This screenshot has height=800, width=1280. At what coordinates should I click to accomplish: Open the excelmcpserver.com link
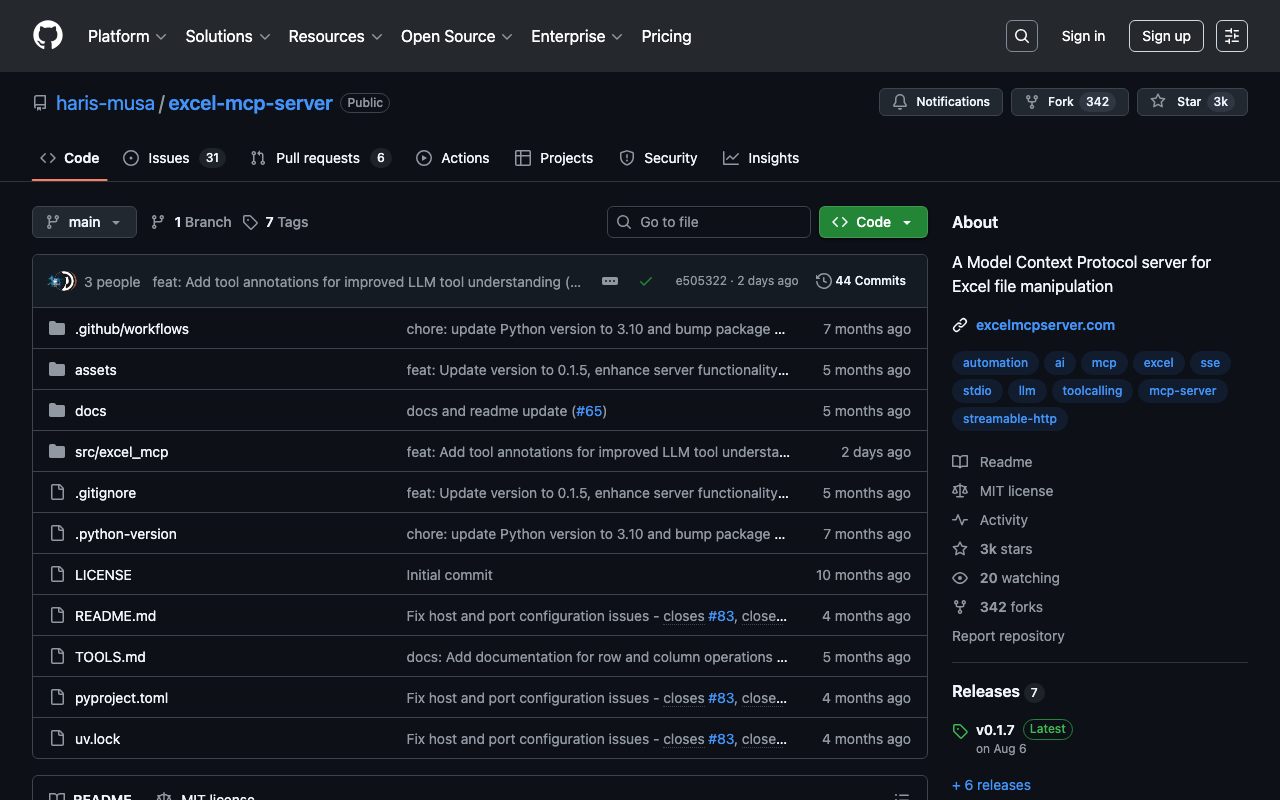pos(1045,325)
